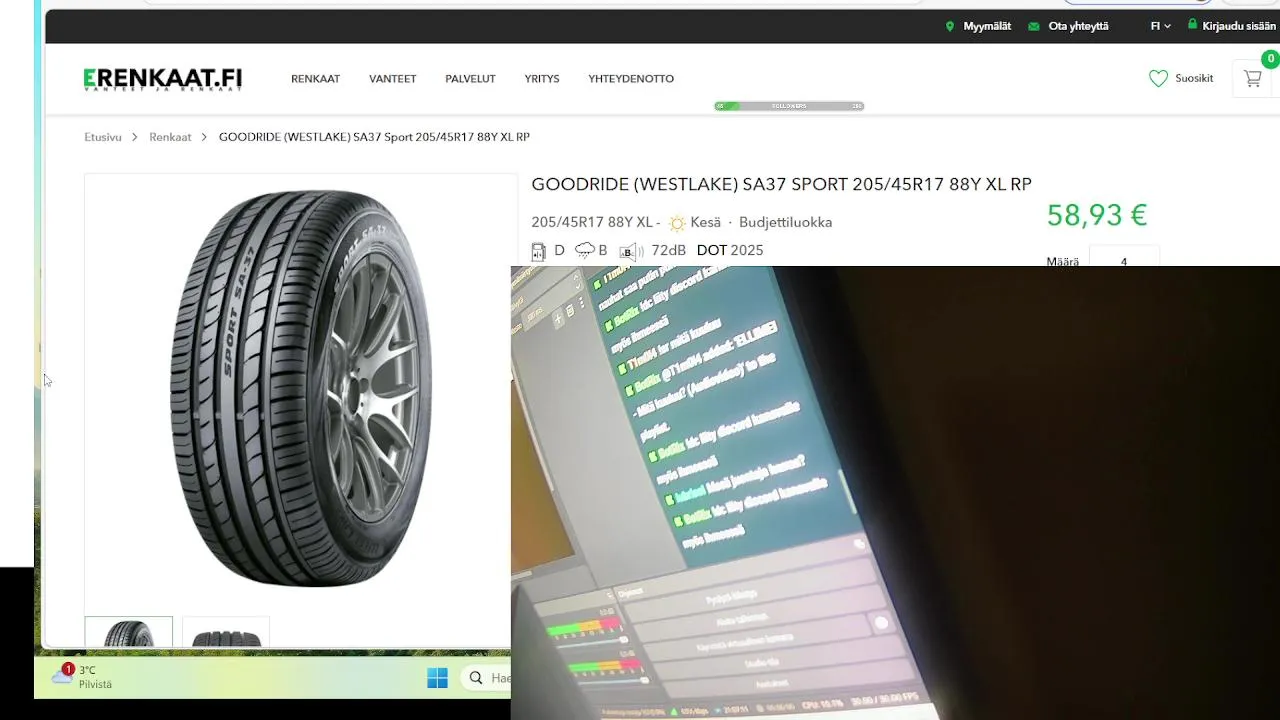Image resolution: width=1280 pixels, height=720 pixels.
Task: Click the Määrä quantity field
Action: (x=1124, y=257)
